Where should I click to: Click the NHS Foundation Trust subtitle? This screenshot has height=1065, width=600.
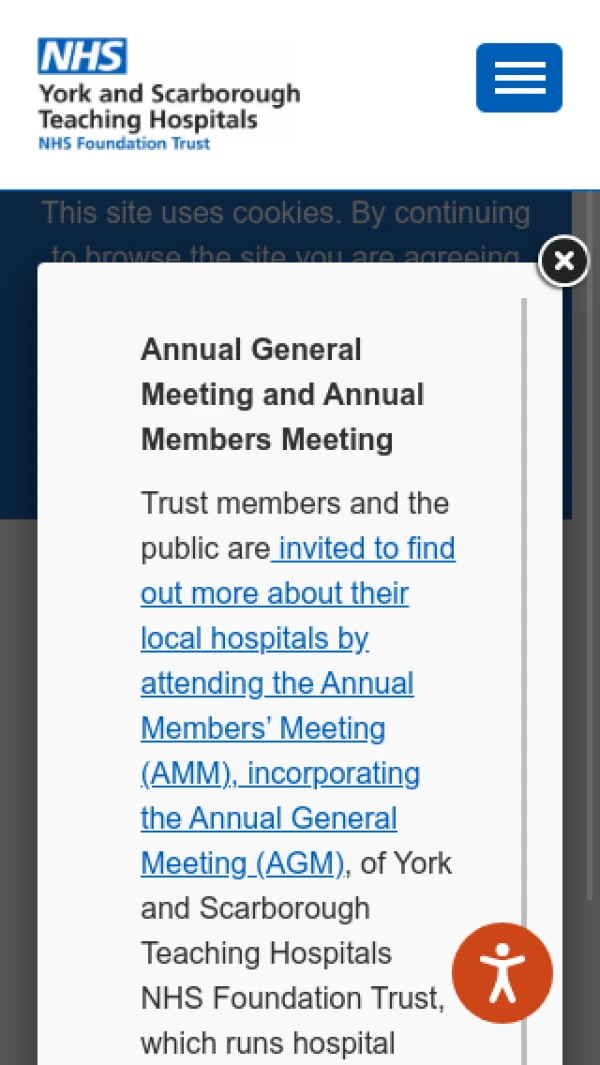point(124,144)
